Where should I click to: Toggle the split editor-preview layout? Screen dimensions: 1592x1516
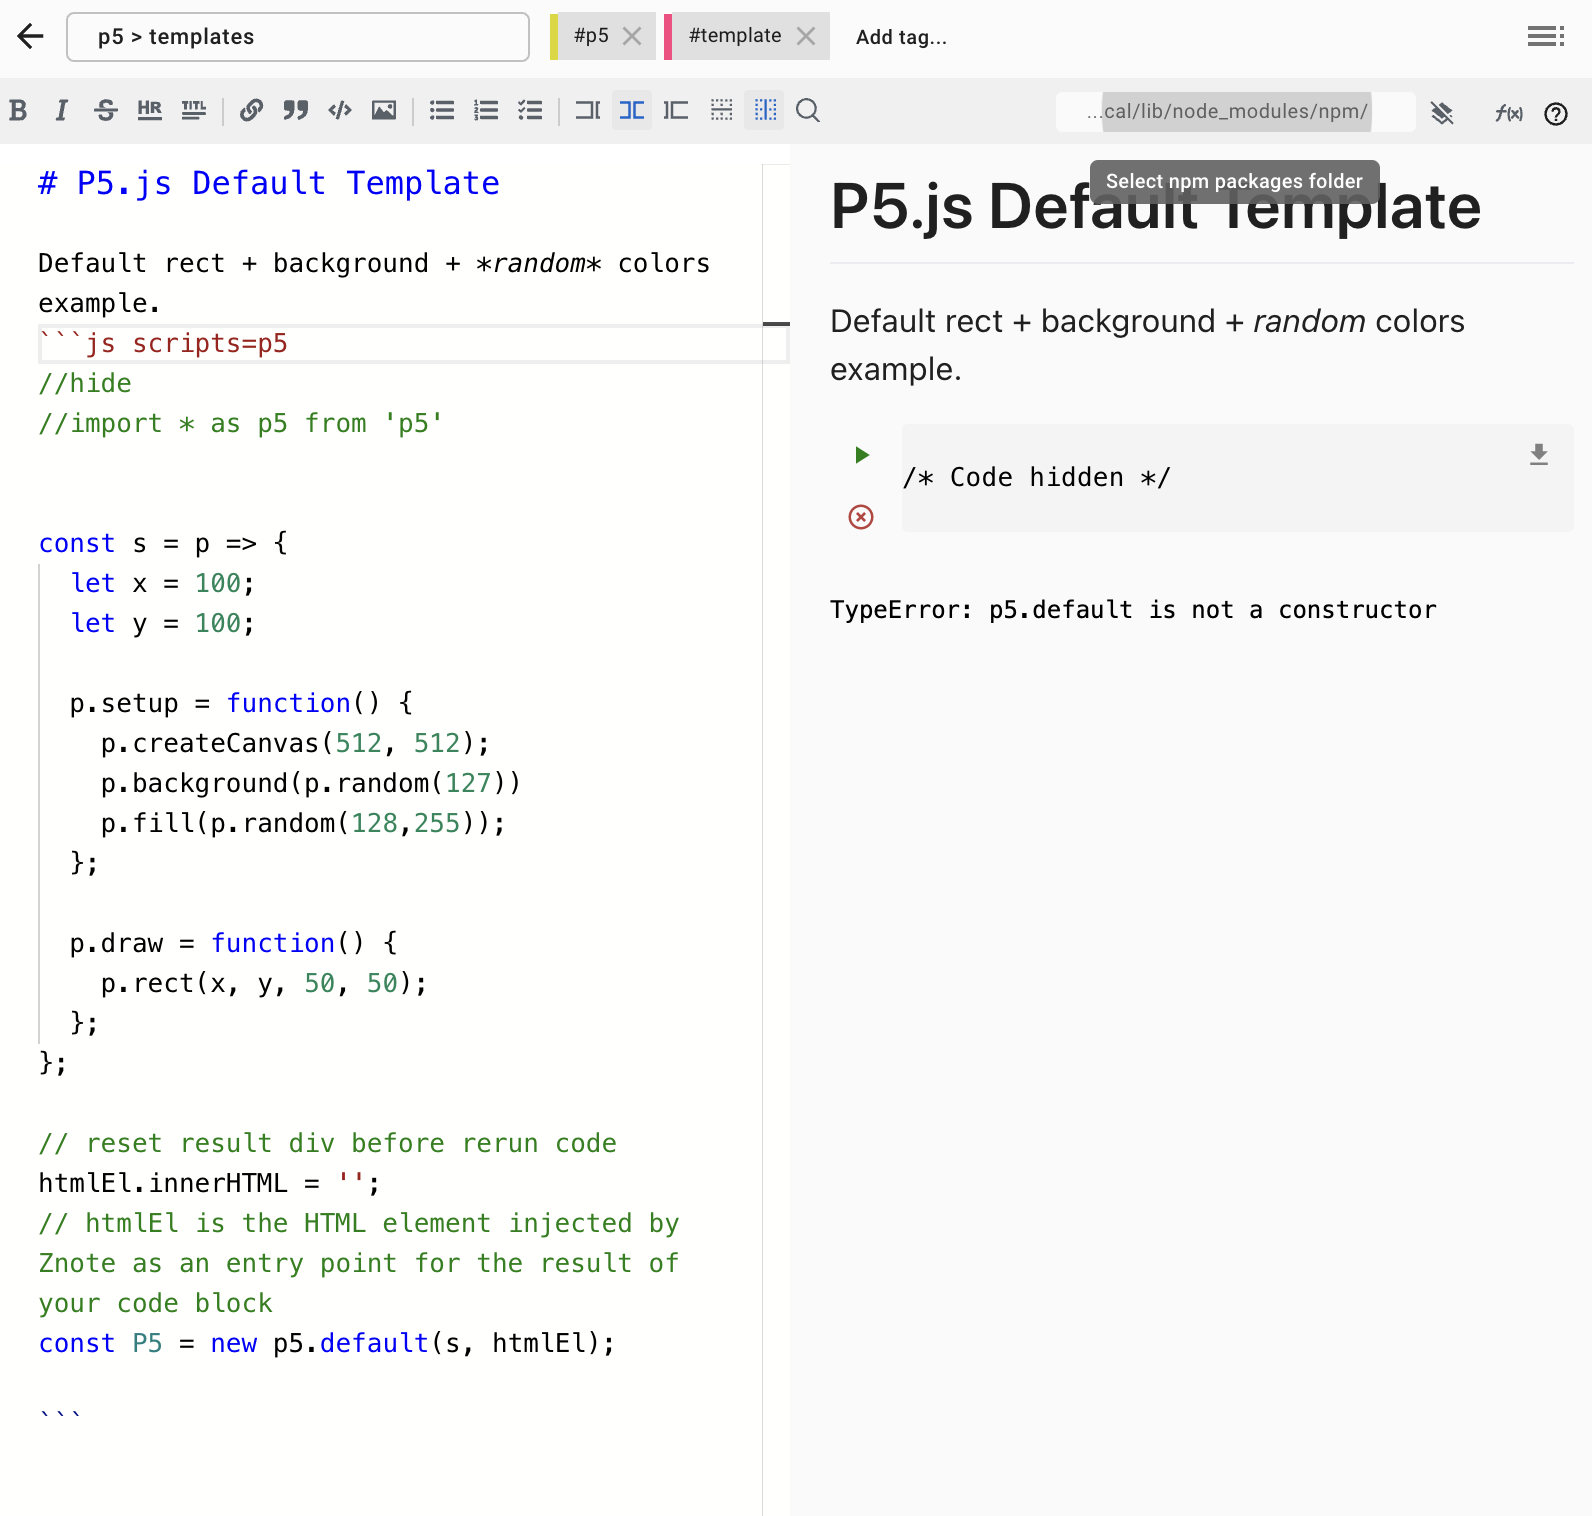pyautogui.click(x=632, y=111)
